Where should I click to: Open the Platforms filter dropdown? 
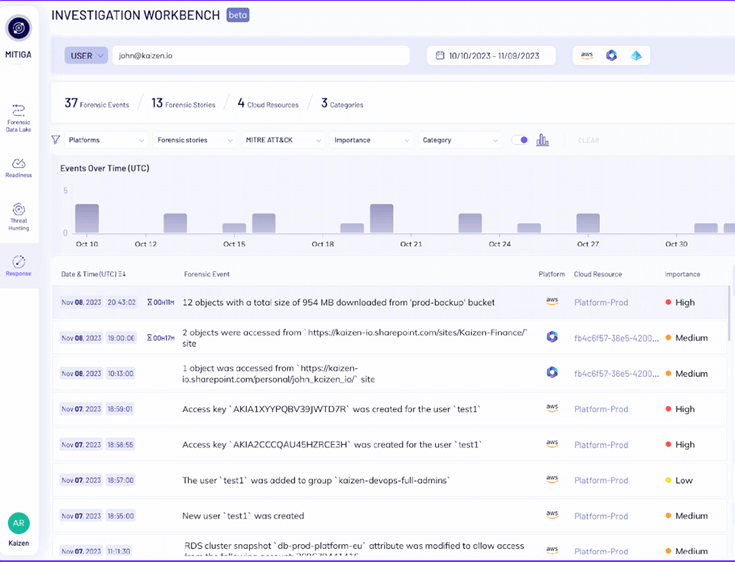[x=106, y=140]
